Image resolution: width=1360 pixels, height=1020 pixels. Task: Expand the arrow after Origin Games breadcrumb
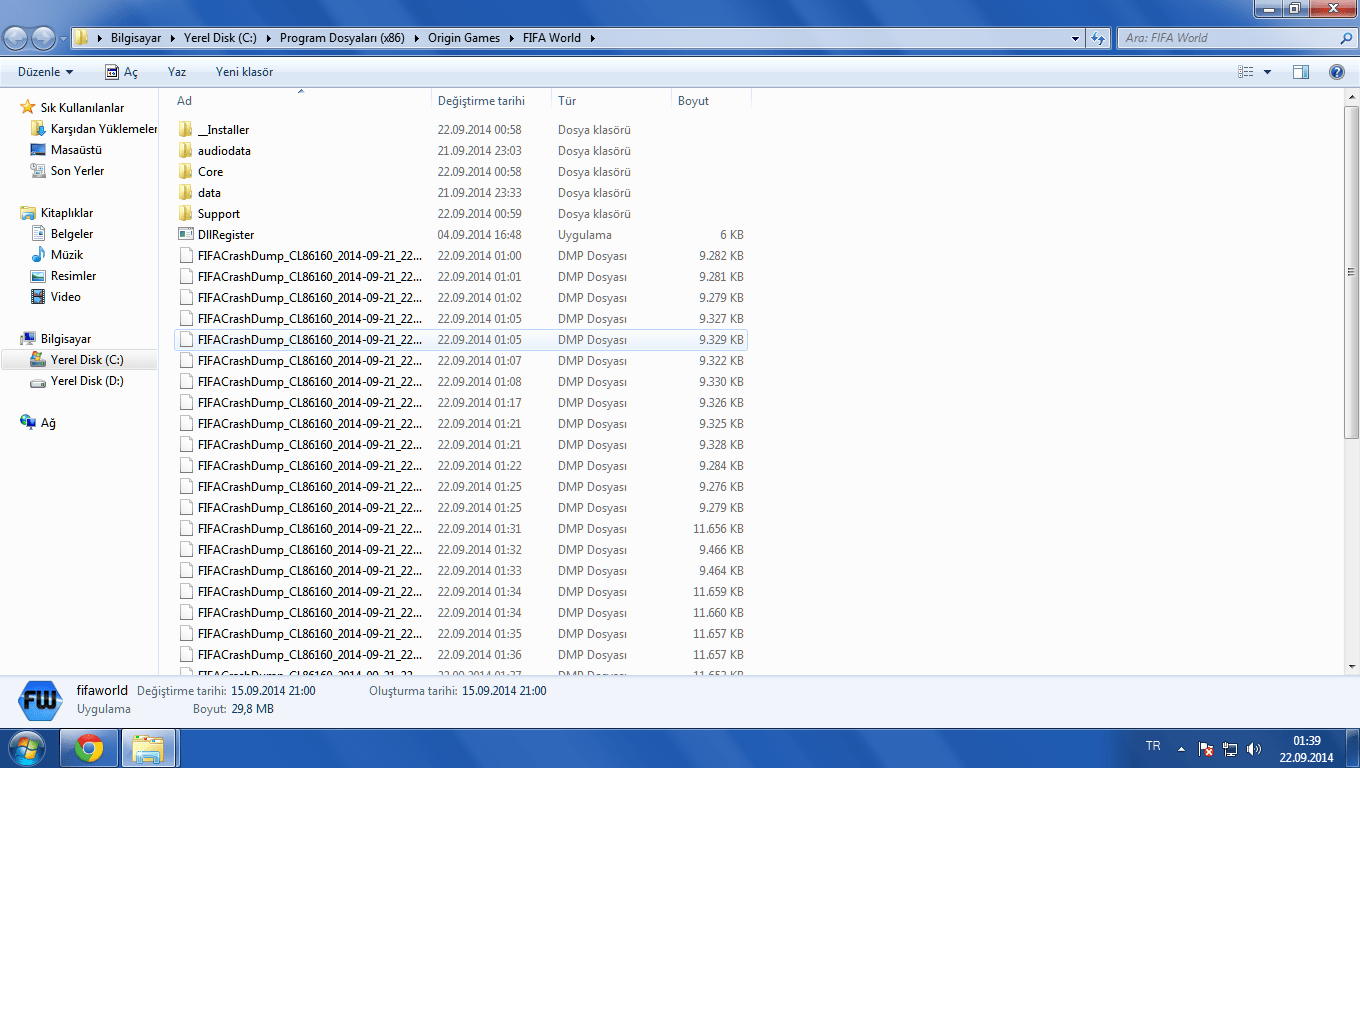coord(512,38)
